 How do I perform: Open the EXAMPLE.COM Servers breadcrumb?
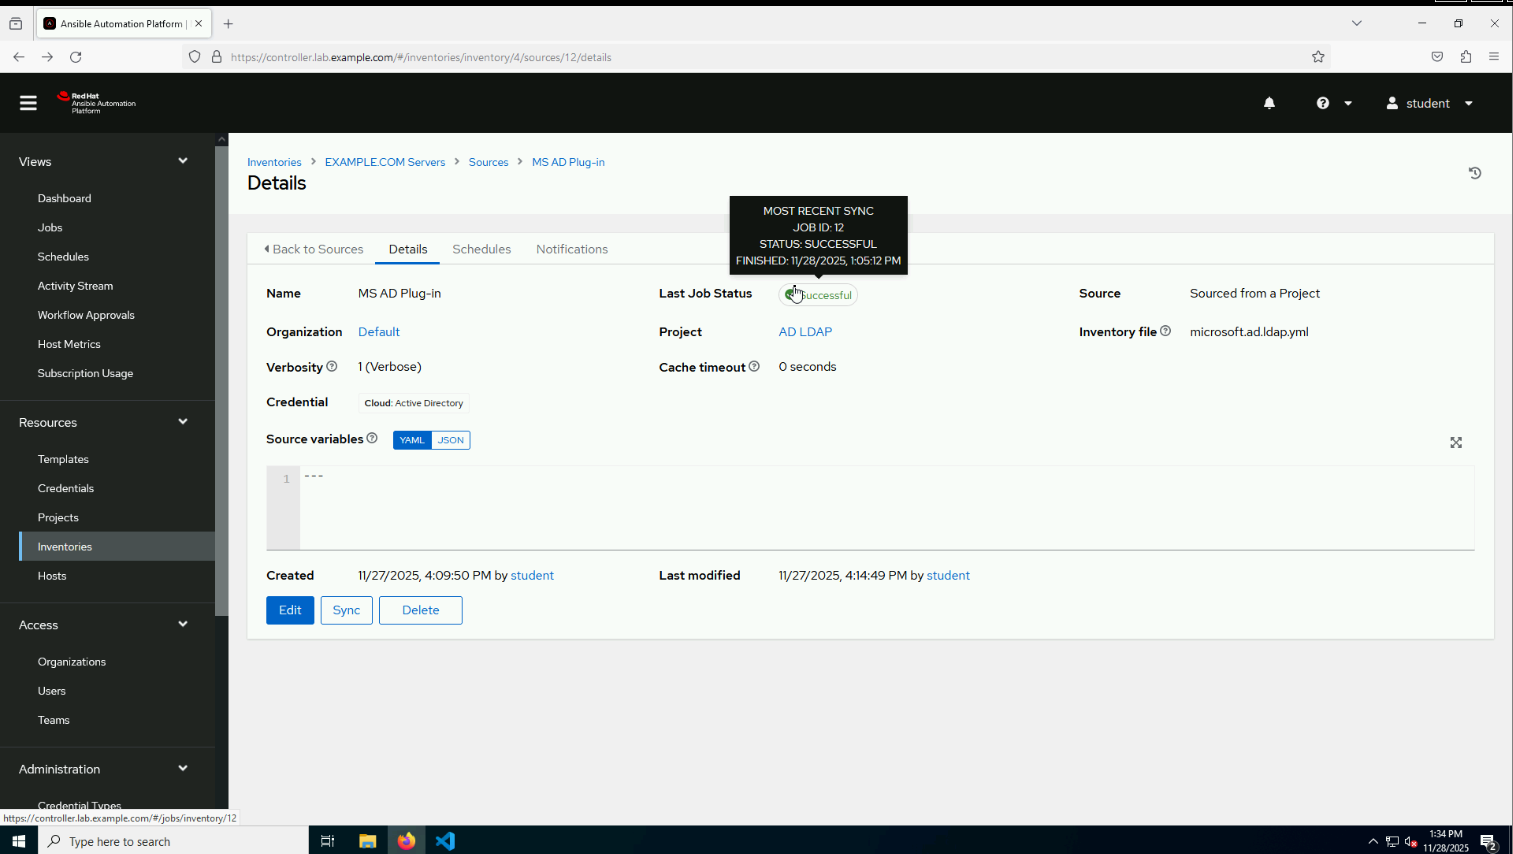pos(385,162)
